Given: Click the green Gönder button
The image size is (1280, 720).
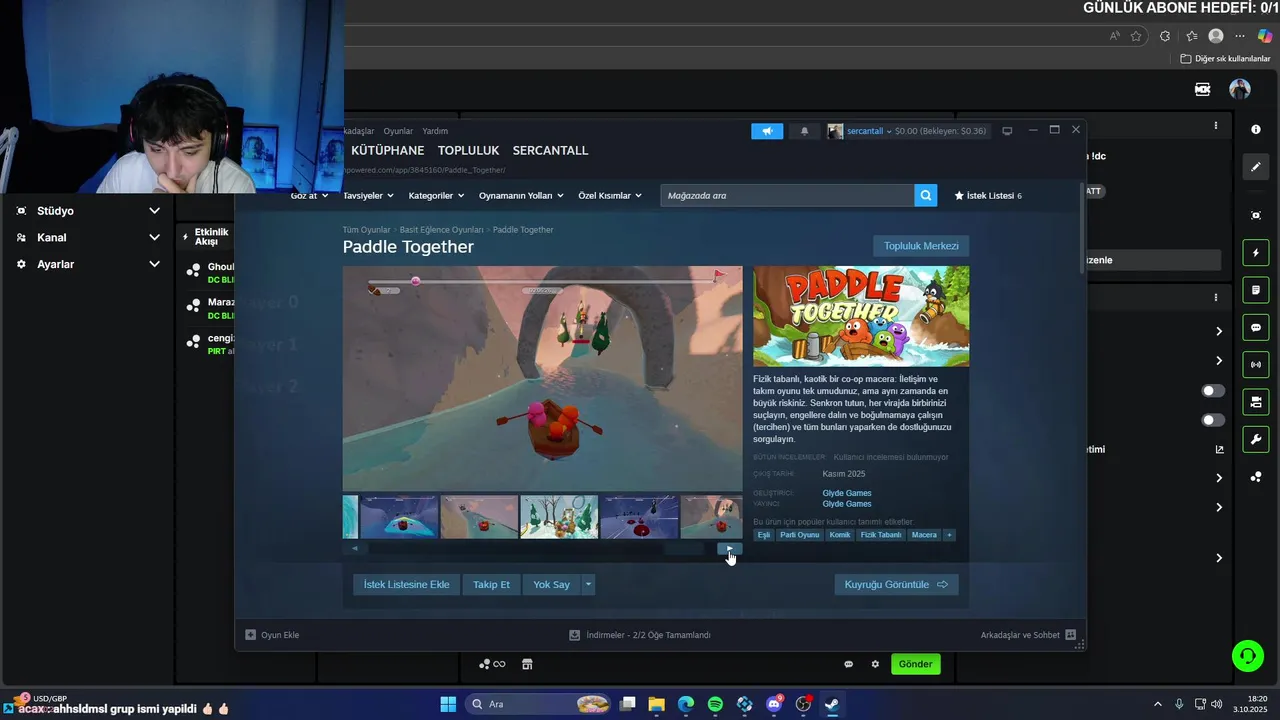Looking at the screenshot, I should (915, 664).
